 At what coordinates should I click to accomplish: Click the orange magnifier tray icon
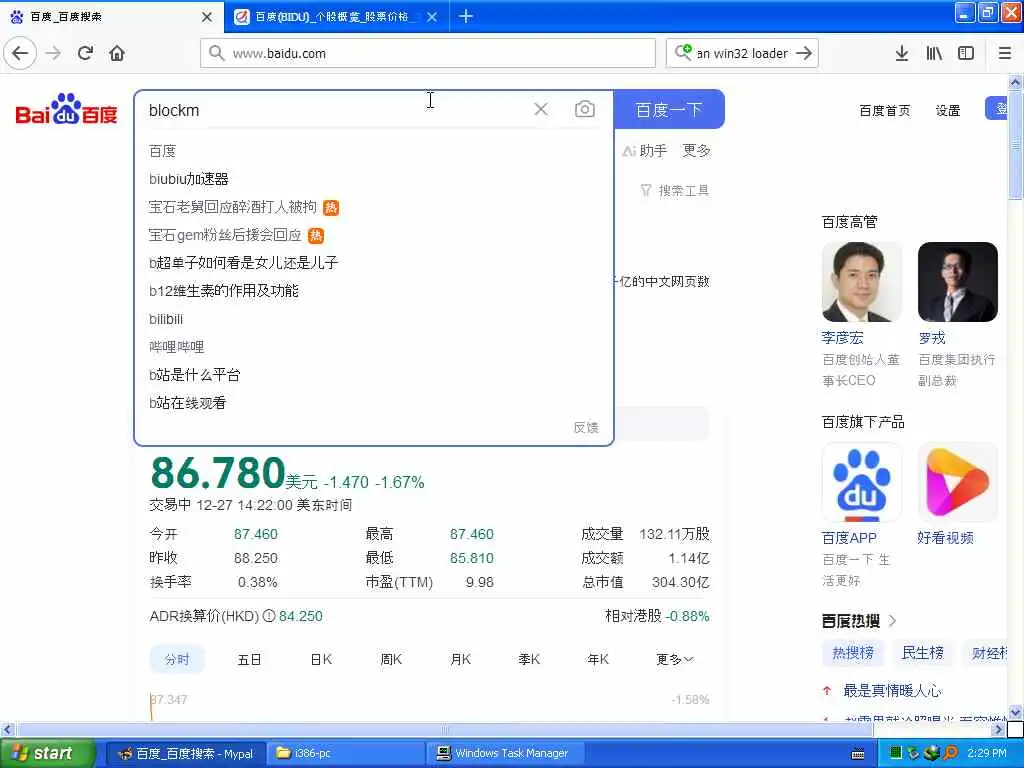951,753
